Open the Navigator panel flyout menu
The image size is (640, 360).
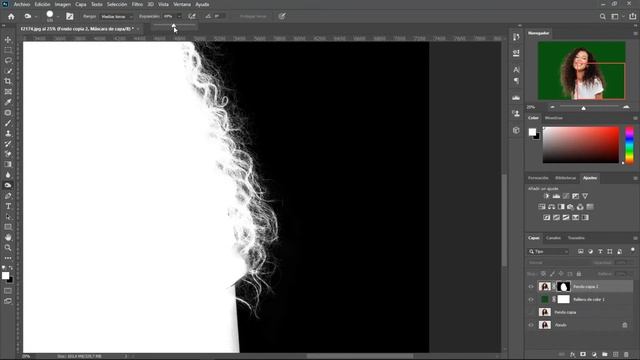click(635, 33)
